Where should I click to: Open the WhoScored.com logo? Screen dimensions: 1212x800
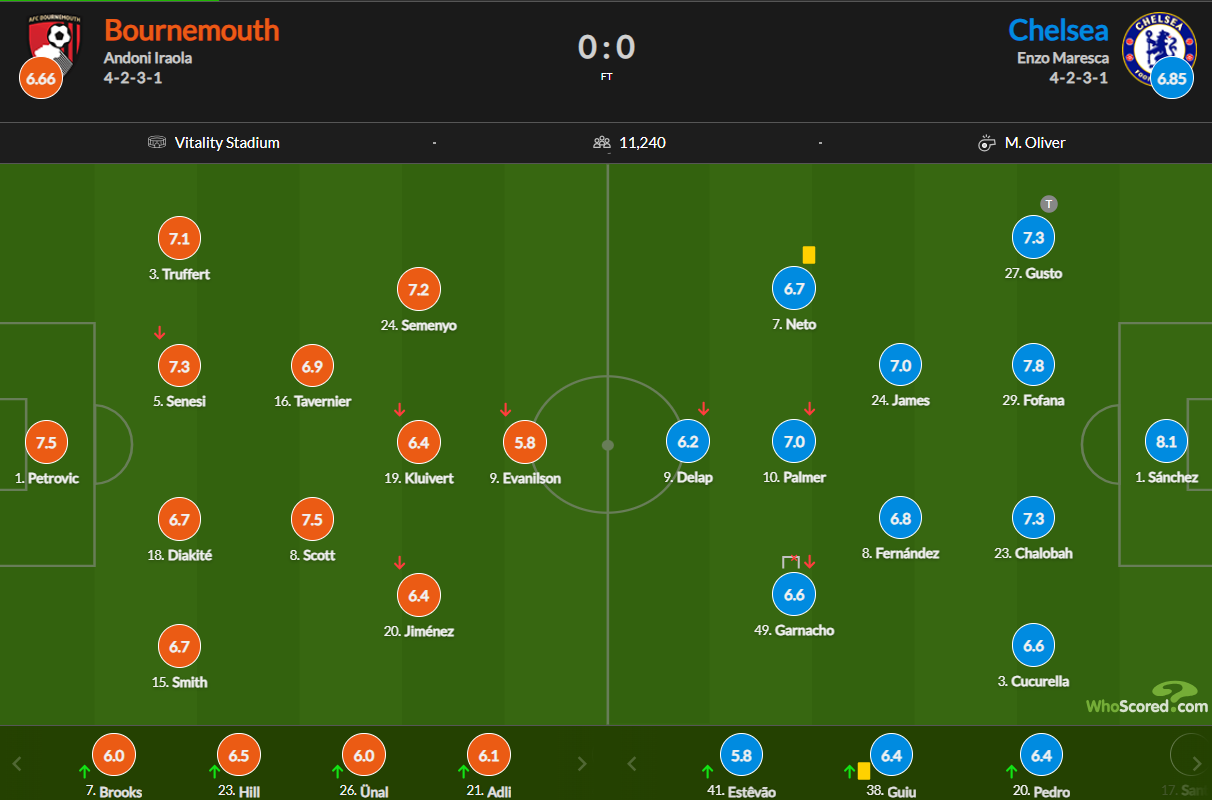pos(1146,699)
